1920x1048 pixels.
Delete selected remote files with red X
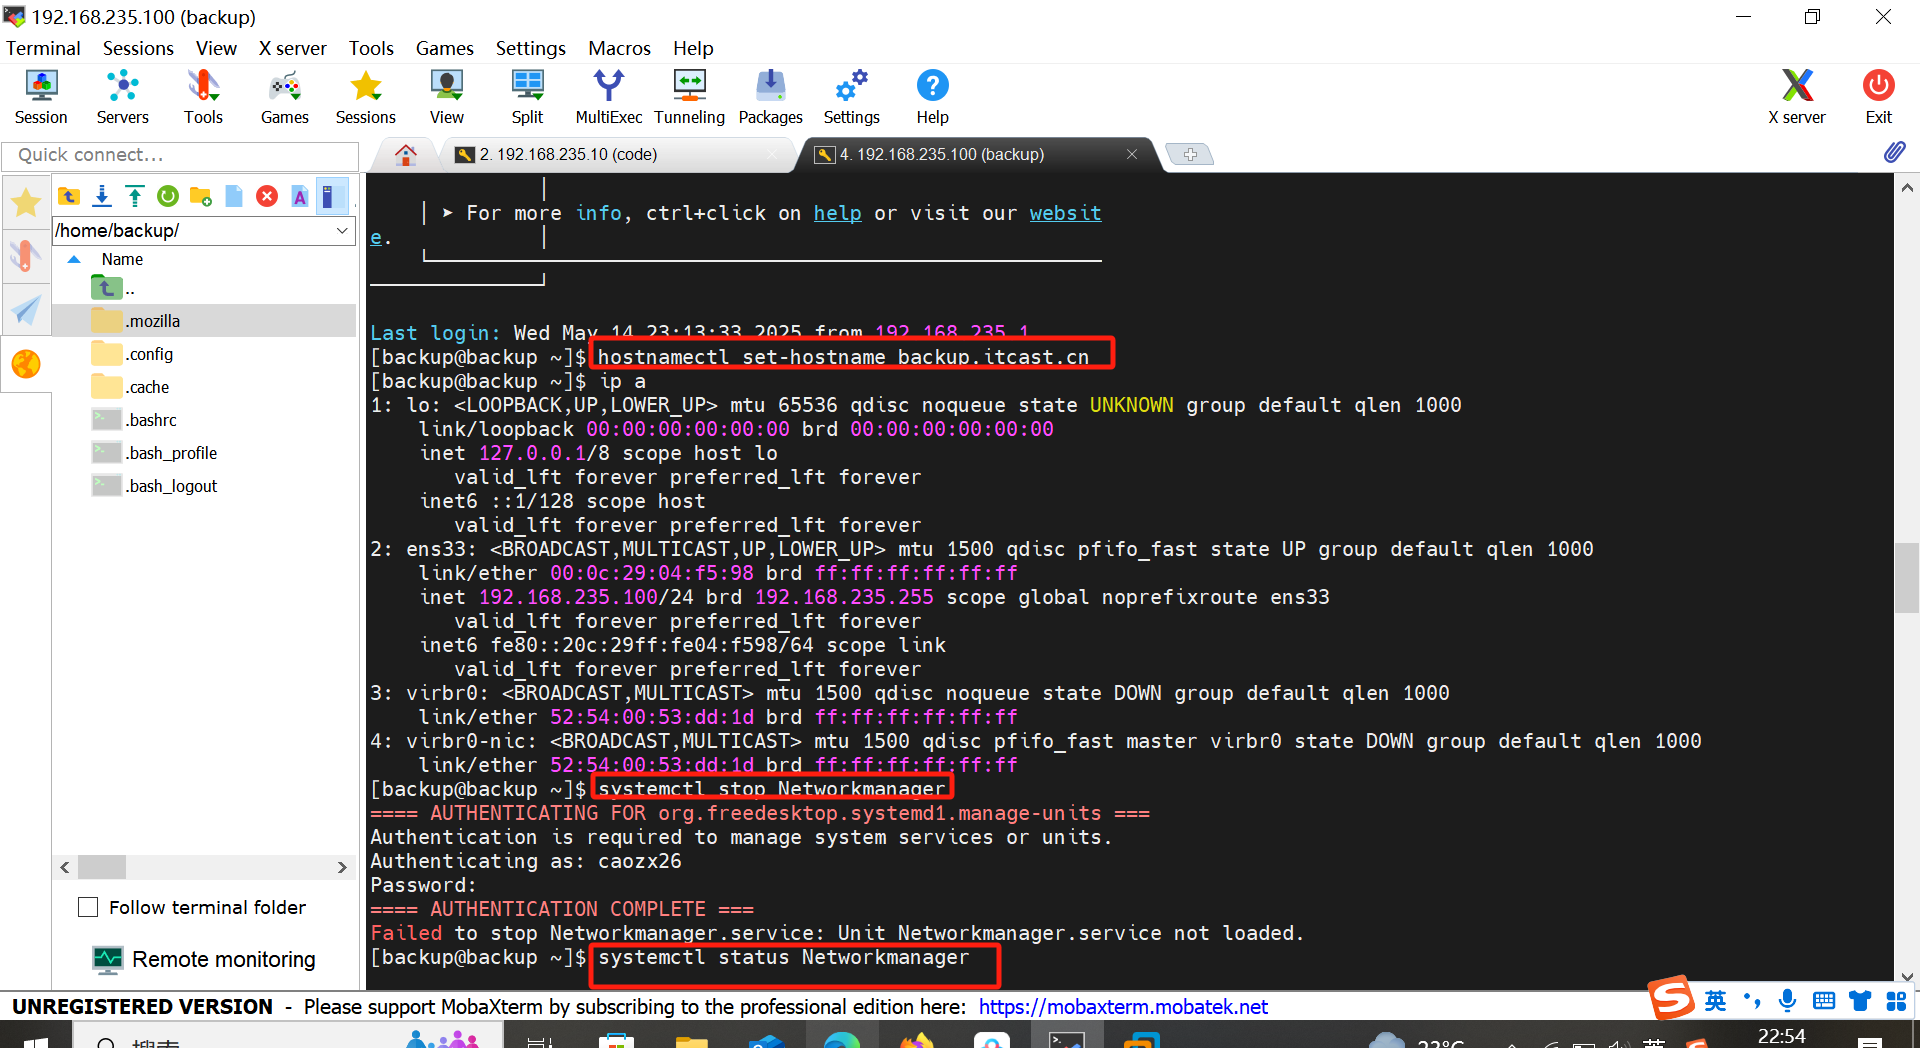pyautogui.click(x=267, y=196)
